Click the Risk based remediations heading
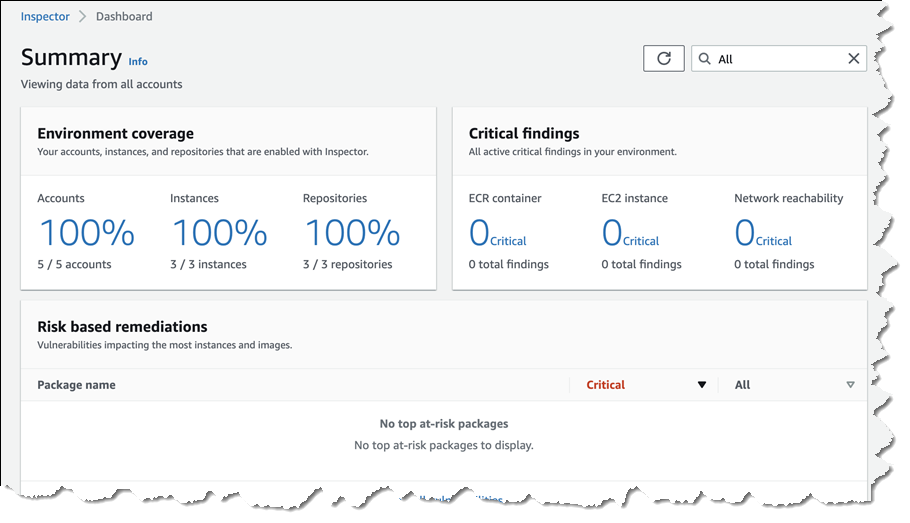The height and width of the screenshot is (523, 910). click(x=122, y=327)
